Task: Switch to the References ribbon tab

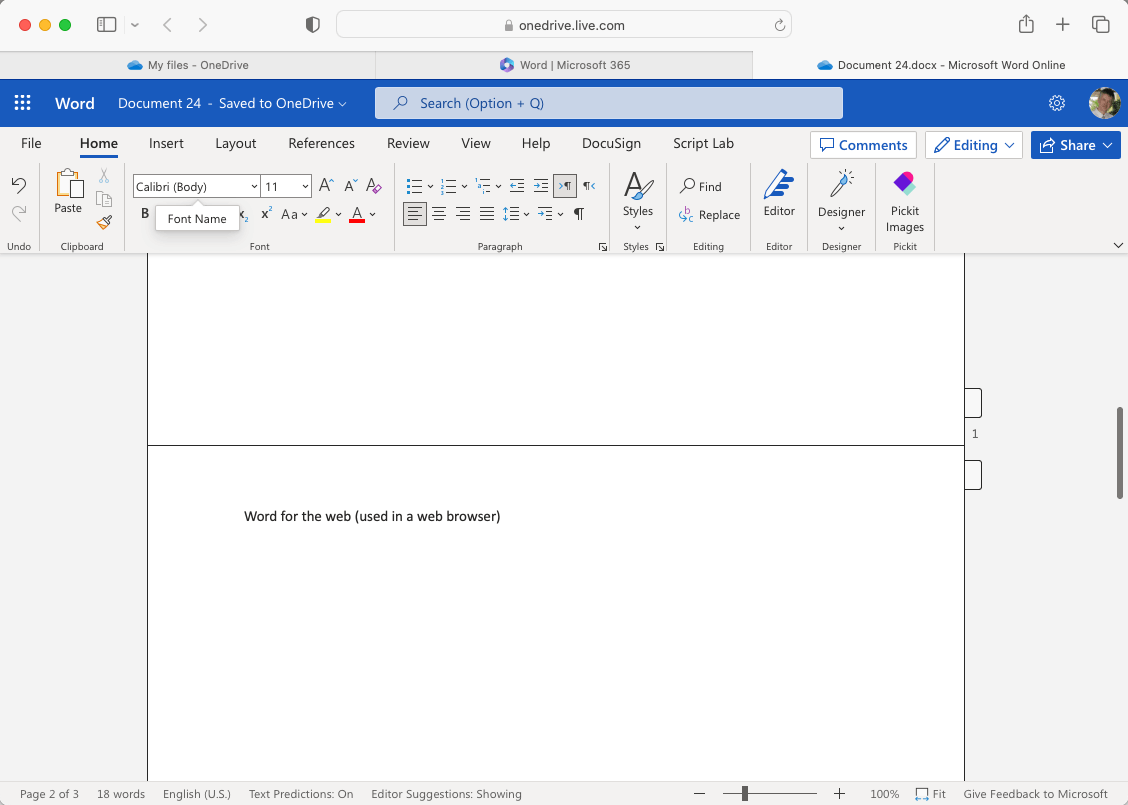Action: coord(321,143)
